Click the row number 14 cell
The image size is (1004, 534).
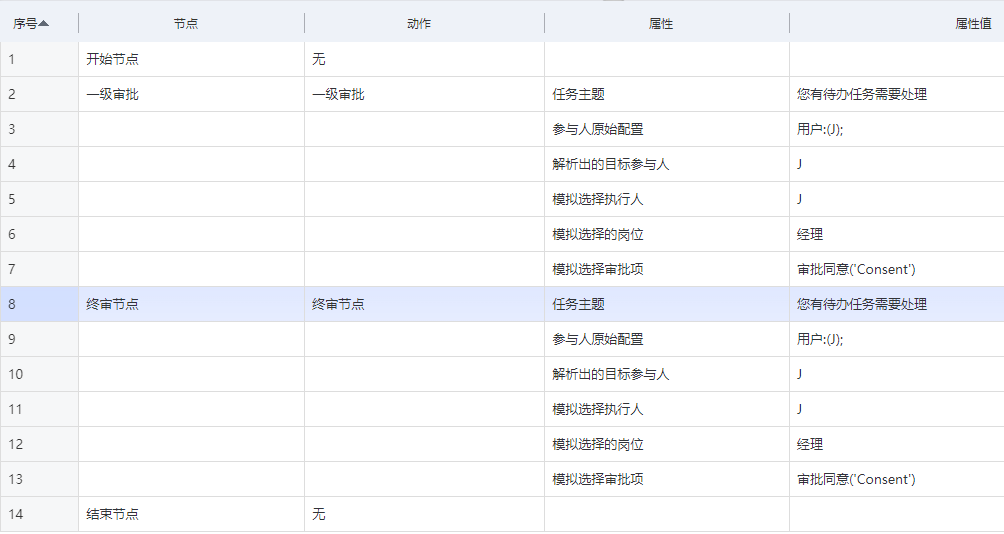[x=16, y=514]
